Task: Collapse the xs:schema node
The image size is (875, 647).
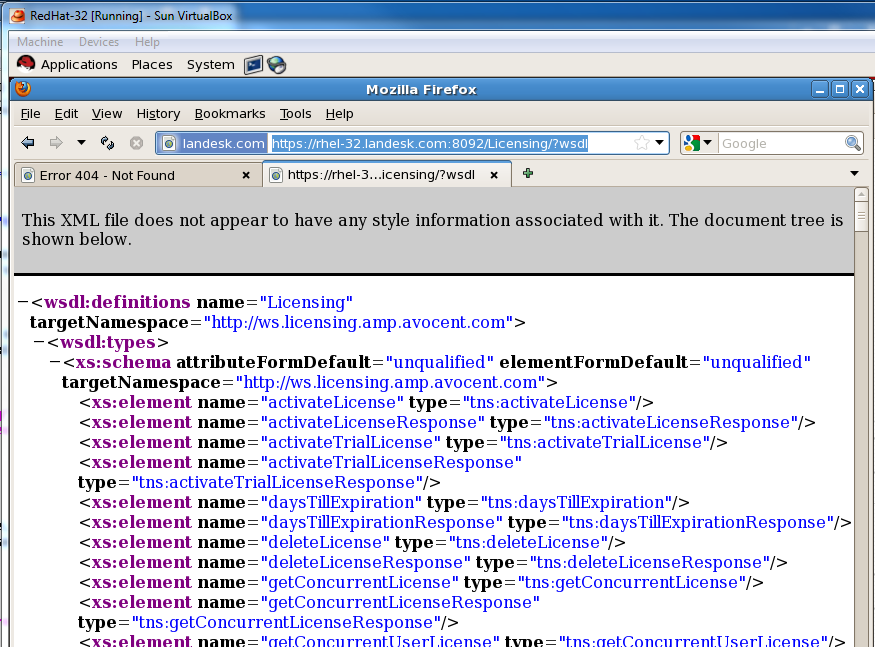Action: (x=55, y=362)
